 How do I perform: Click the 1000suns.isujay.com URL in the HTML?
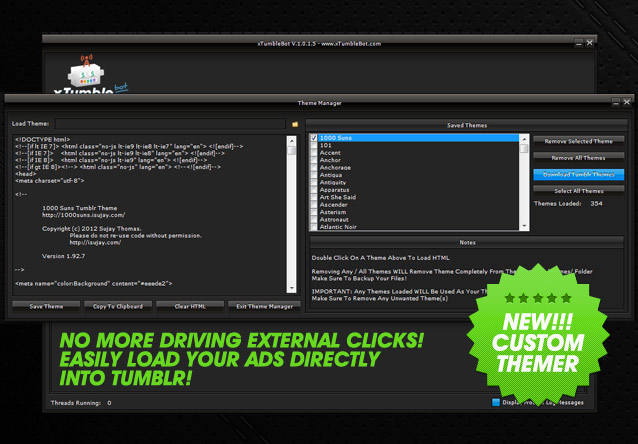(83, 214)
